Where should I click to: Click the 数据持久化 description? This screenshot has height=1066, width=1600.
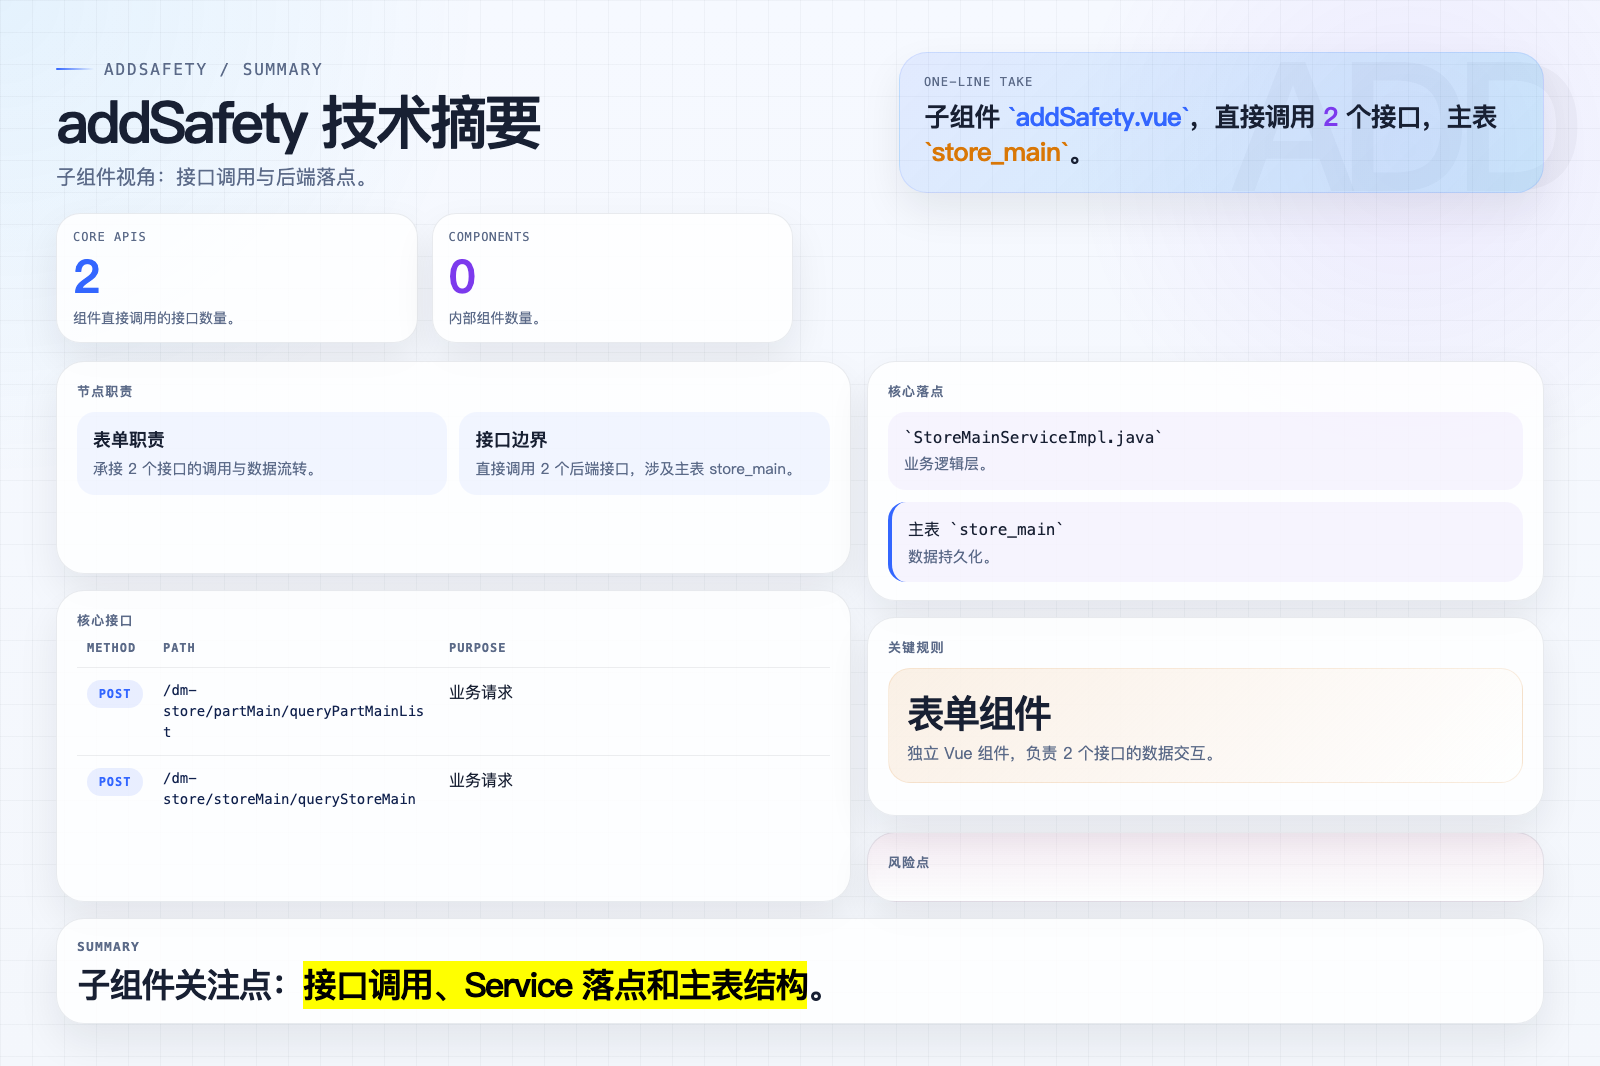click(950, 556)
